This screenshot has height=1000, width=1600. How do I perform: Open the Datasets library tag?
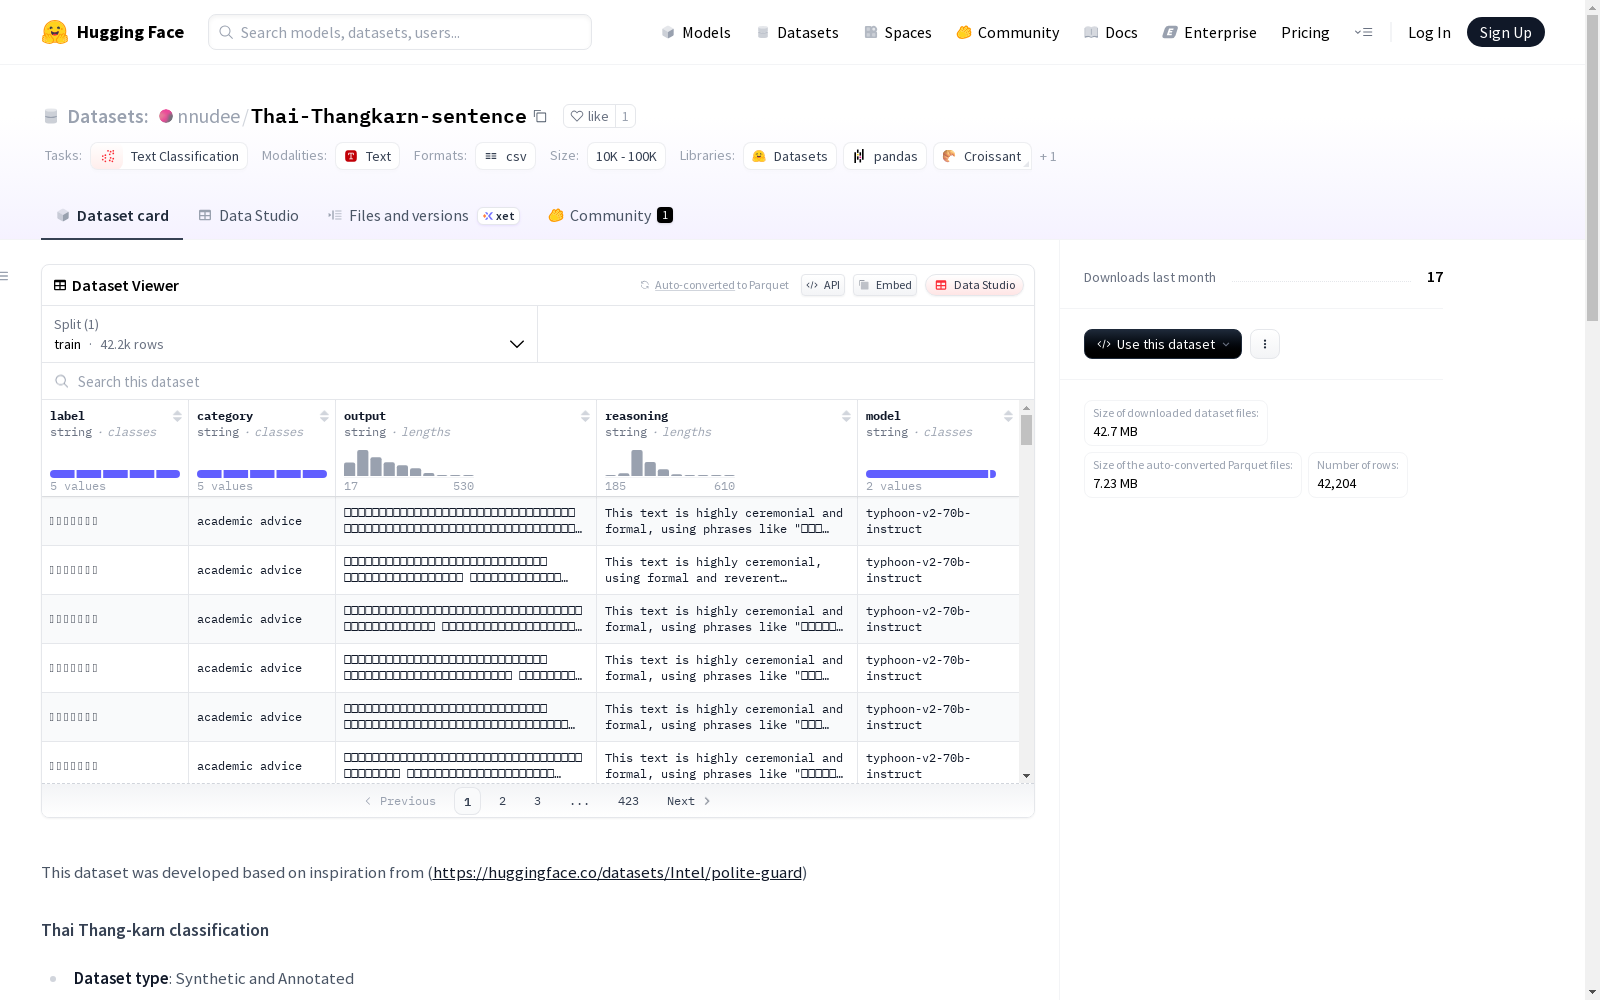point(790,156)
